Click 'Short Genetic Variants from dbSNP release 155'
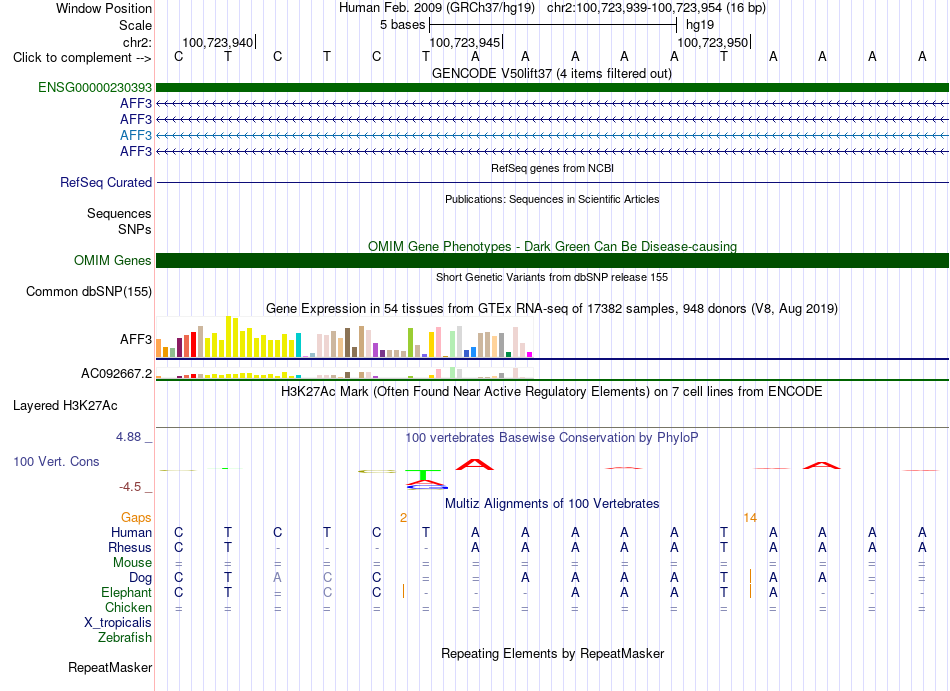Screen dimensions: 950x691 (552, 277)
